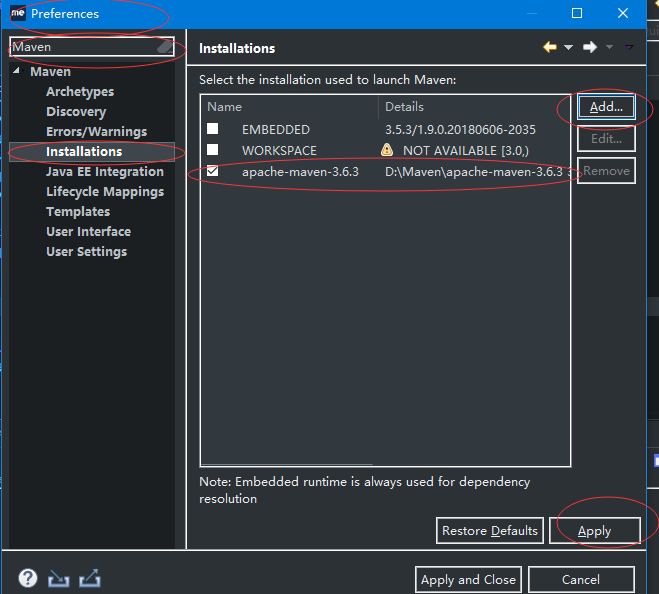Viewport: 659px width, 594px height.
Task: Open the preferences view menu triangle
Action: [x=629, y=47]
